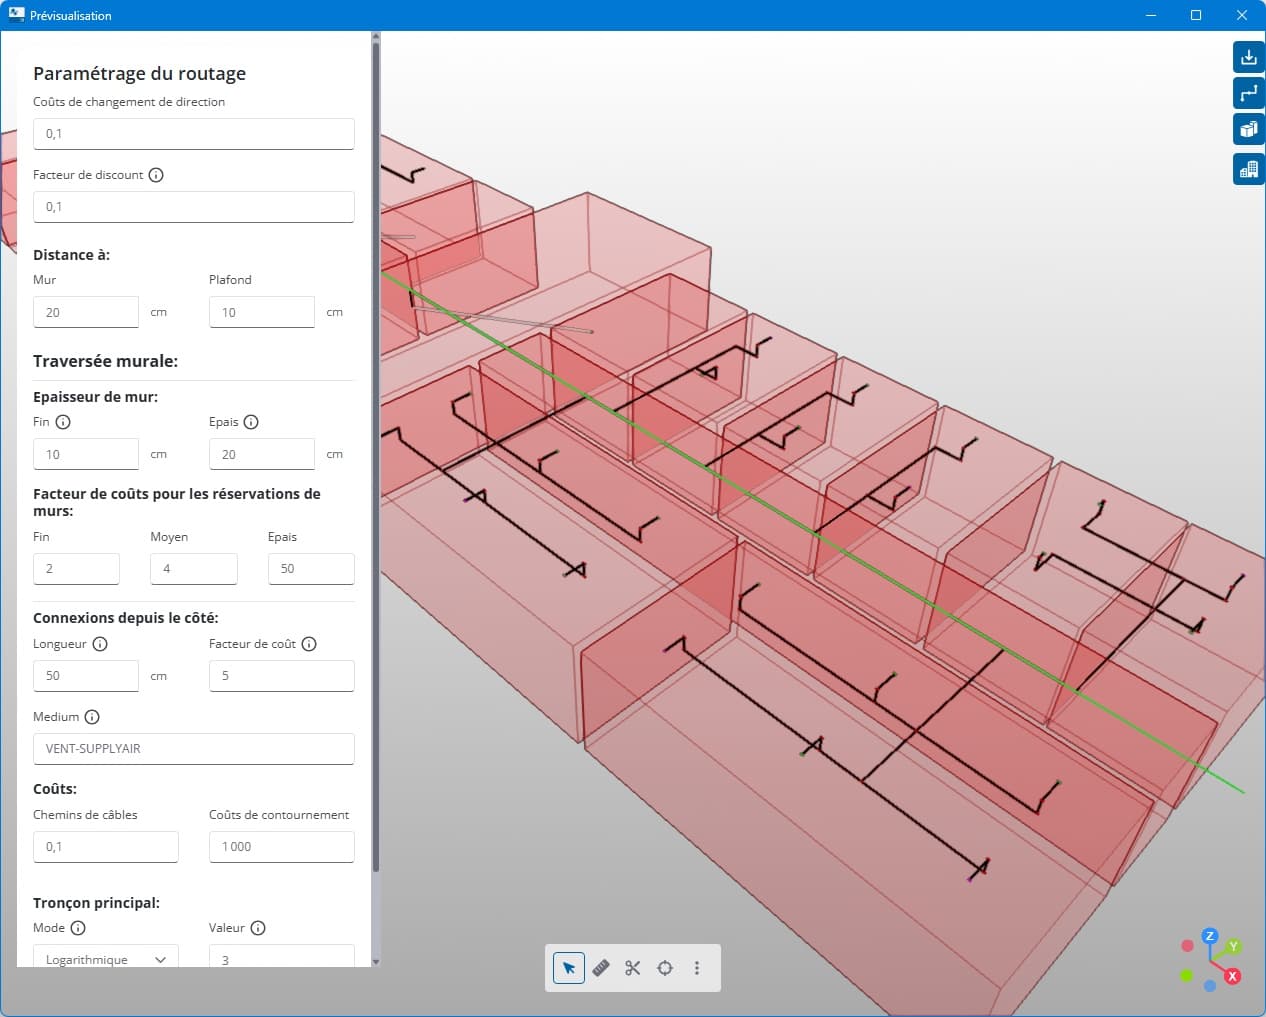The image size is (1266, 1017).
Task: Select the arrow pointer tool
Action: pyautogui.click(x=569, y=968)
